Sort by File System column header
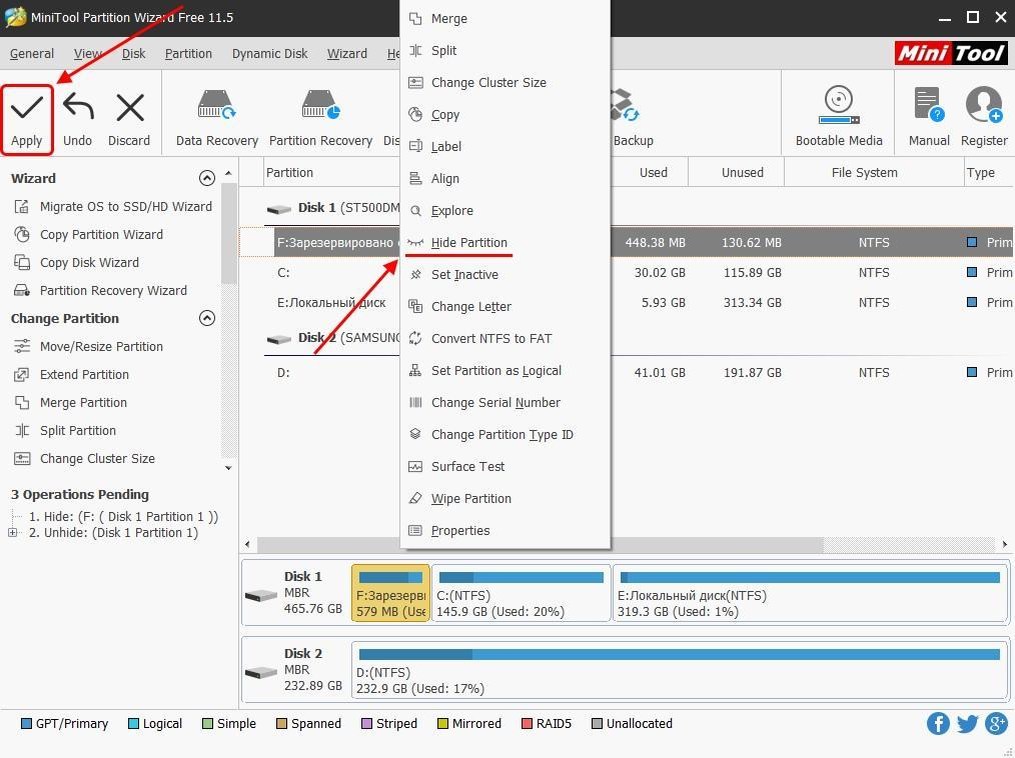The height and width of the screenshot is (758, 1015). 873,173
